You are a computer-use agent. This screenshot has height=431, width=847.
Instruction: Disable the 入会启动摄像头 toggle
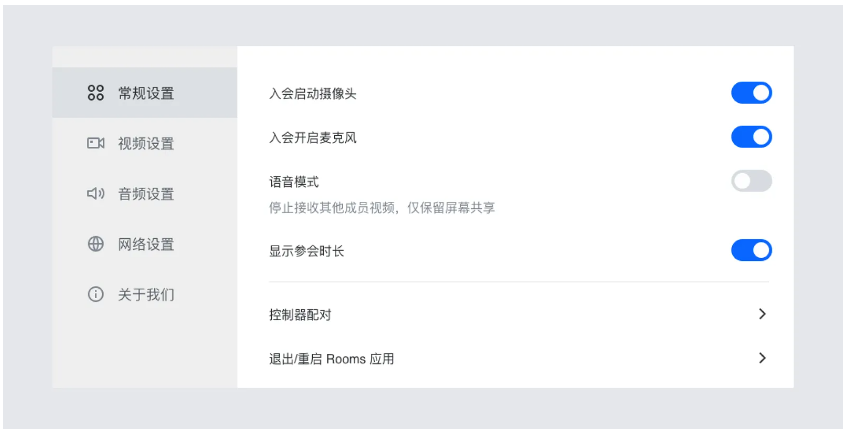[x=751, y=93]
